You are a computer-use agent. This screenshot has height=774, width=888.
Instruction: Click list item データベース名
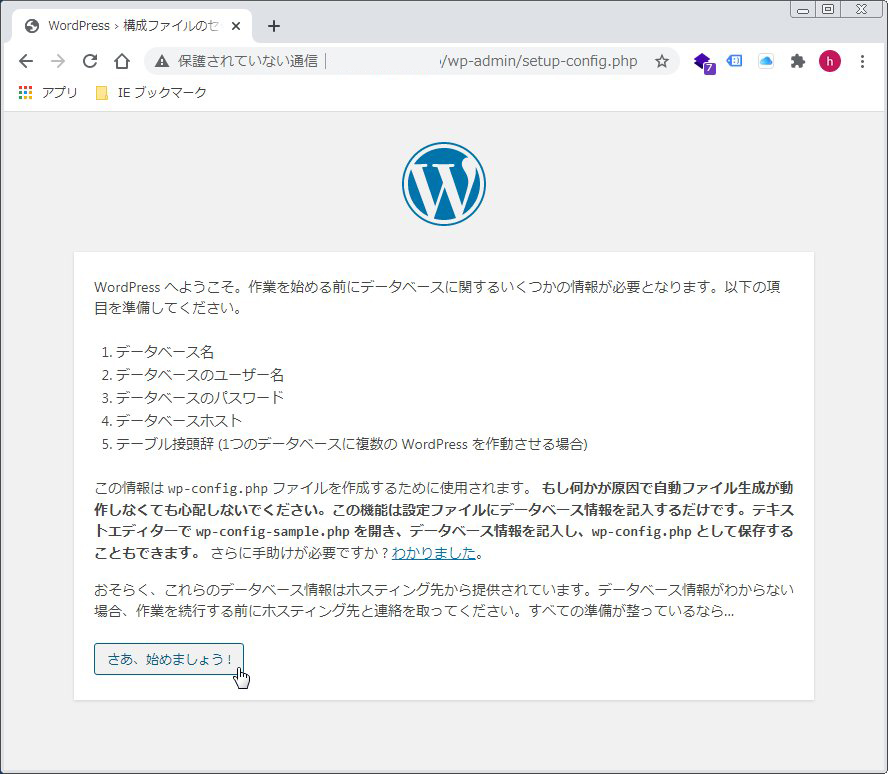[165, 352]
